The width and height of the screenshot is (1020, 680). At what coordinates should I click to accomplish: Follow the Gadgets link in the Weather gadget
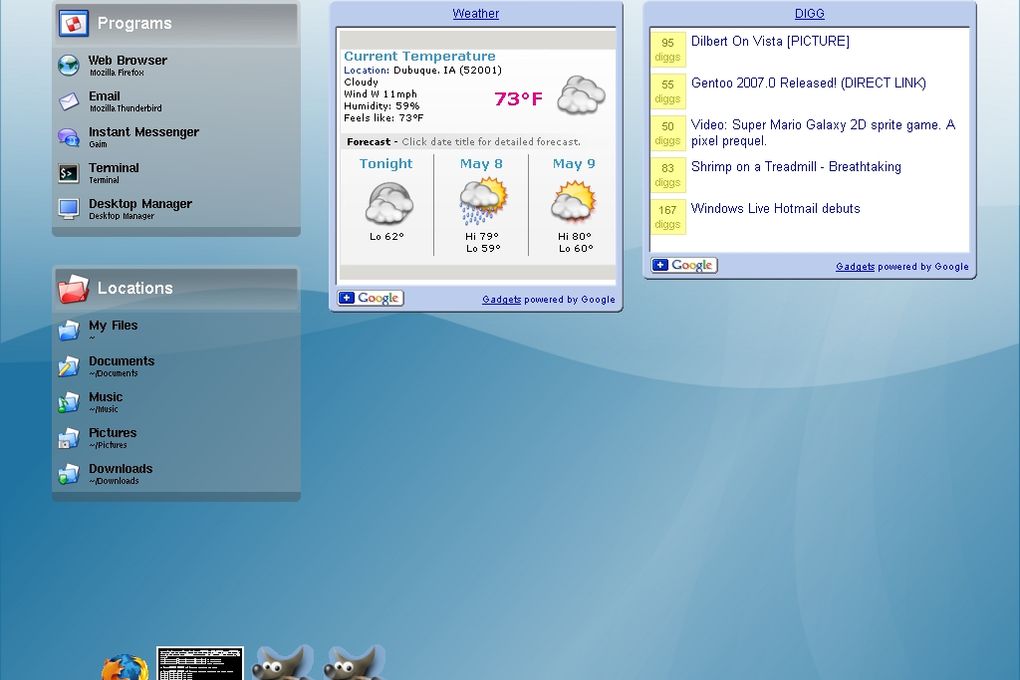(x=502, y=299)
